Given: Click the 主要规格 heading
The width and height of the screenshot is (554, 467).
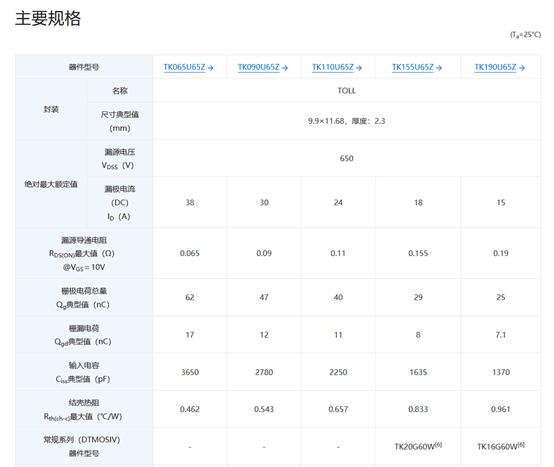Looking at the screenshot, I should 48,18.
